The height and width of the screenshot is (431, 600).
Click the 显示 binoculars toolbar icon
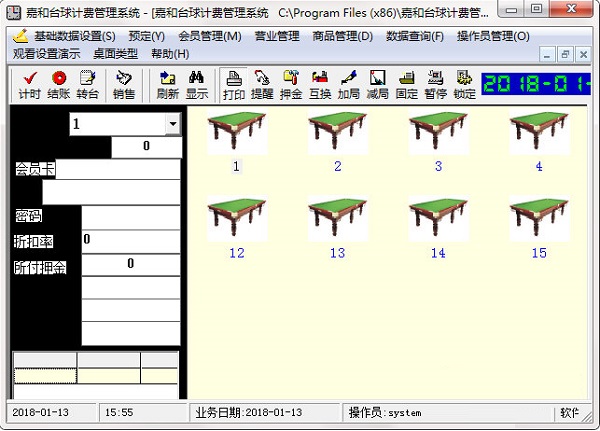pyautogui.click(x=197, y=85)
